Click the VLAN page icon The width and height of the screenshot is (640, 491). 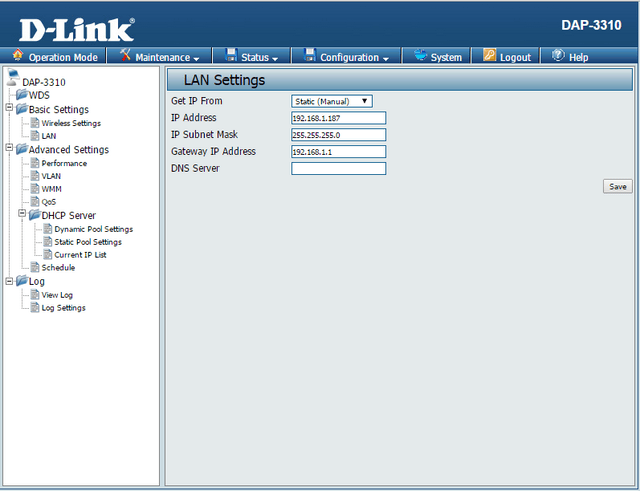(35, 176)
